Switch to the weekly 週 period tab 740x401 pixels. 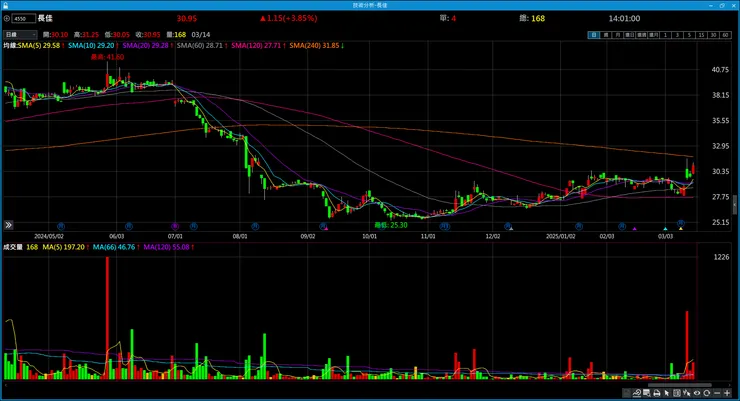pyautogui.click(x=605, y=35)
